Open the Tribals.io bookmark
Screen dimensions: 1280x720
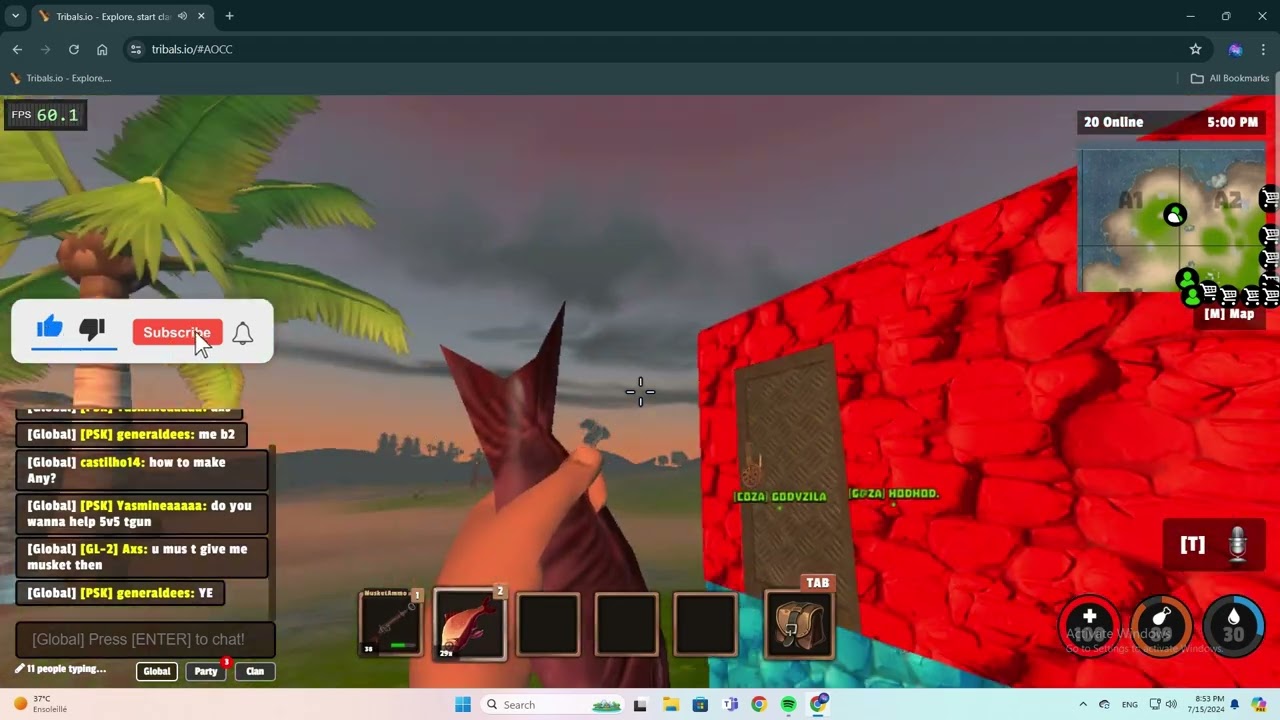tap(60, 78)
